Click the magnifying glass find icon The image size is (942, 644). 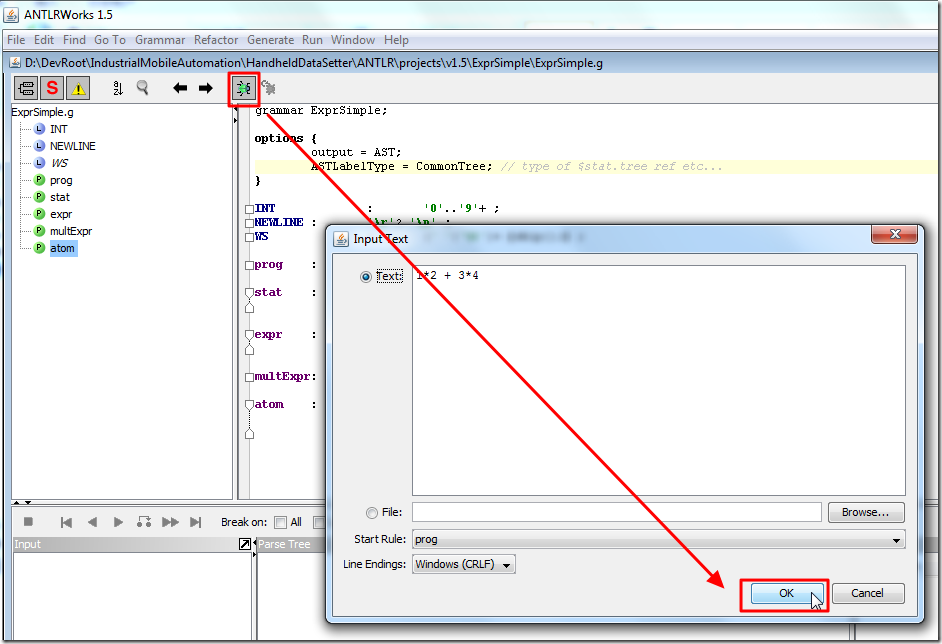click(x=142, y=88)
